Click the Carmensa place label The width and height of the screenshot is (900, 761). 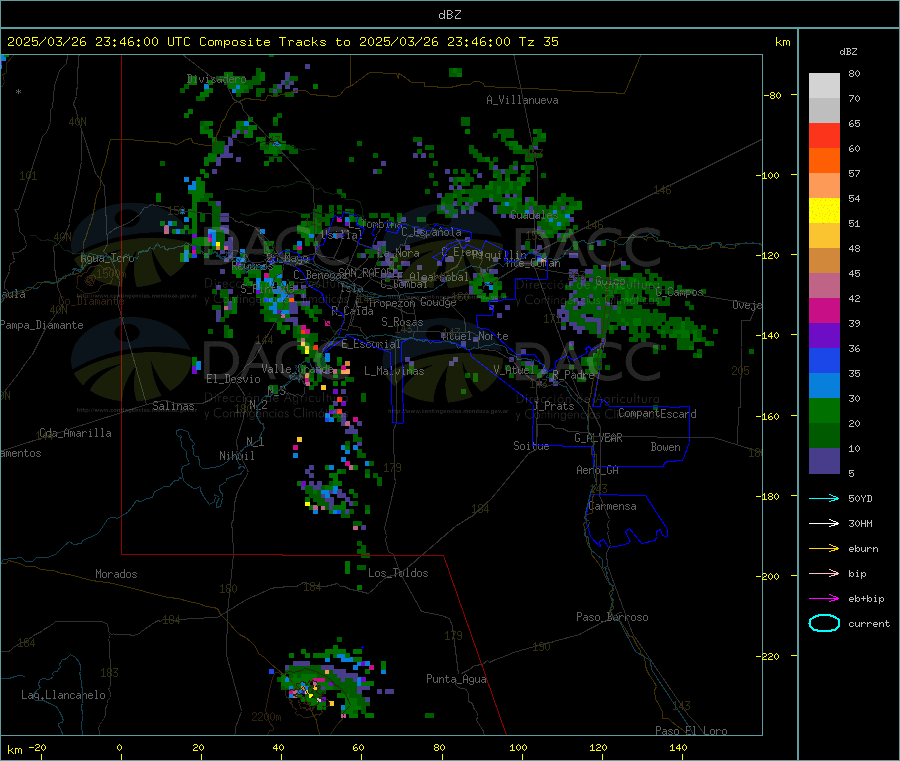612,506
